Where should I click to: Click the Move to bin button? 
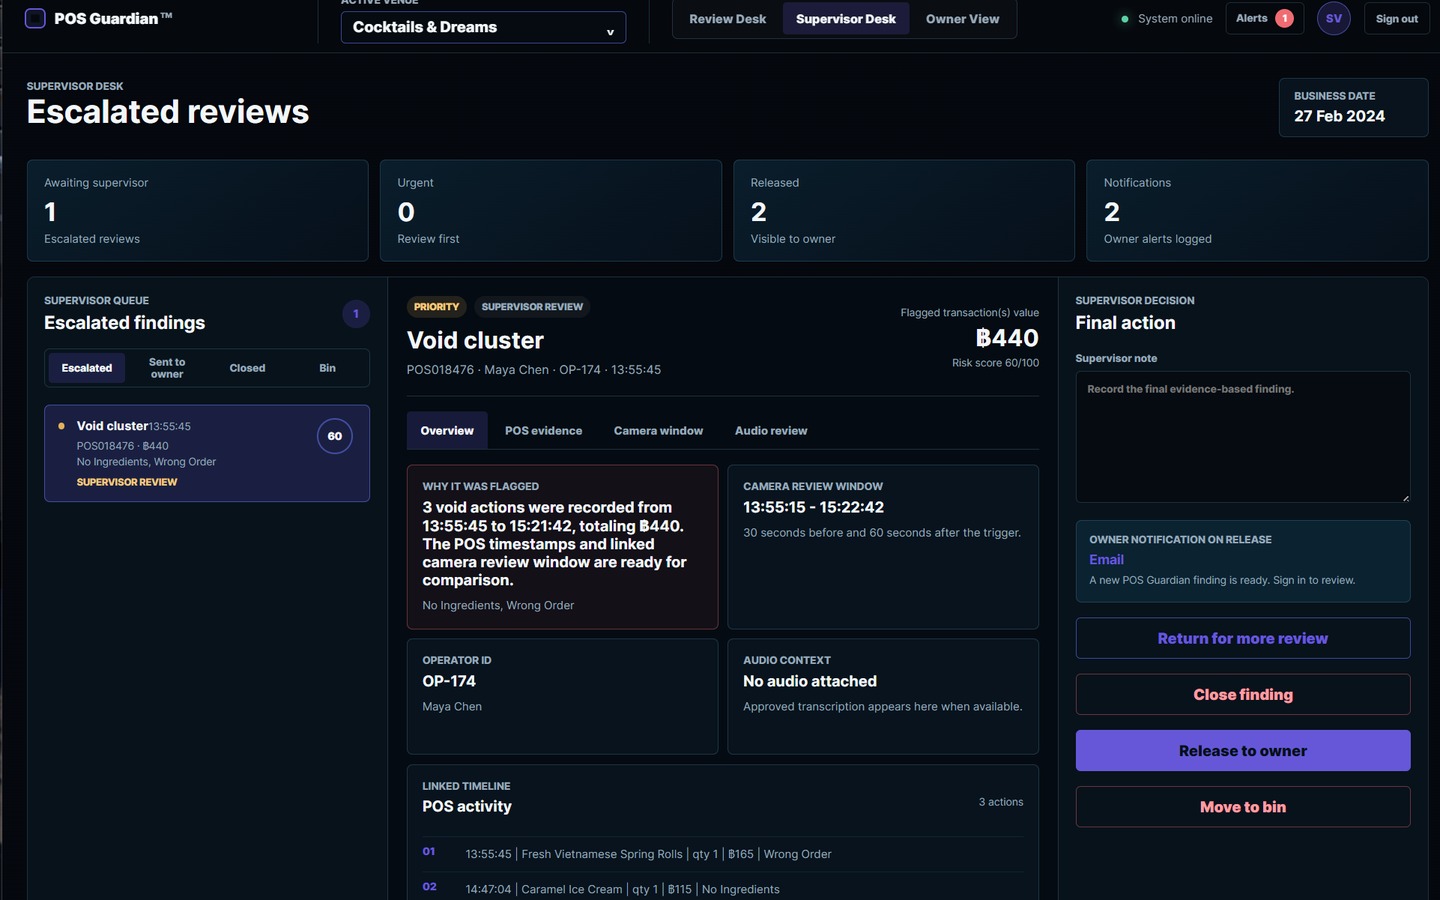click(x=1243, y=807)
